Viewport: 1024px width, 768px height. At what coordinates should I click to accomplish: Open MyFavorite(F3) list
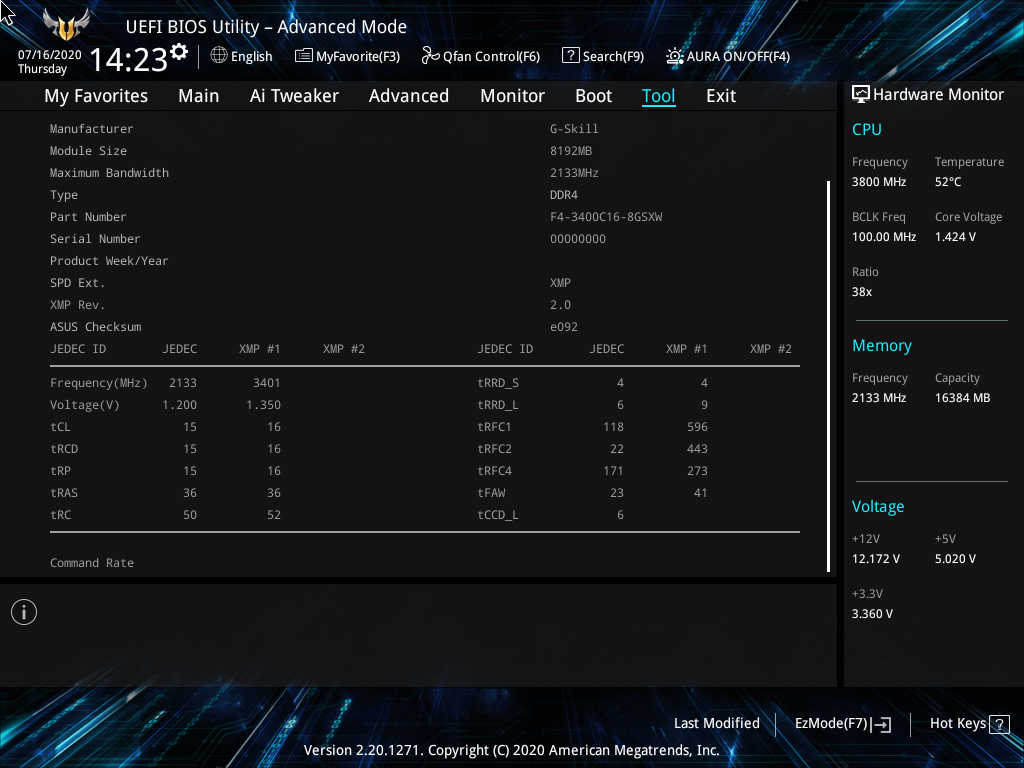(347, 56)
